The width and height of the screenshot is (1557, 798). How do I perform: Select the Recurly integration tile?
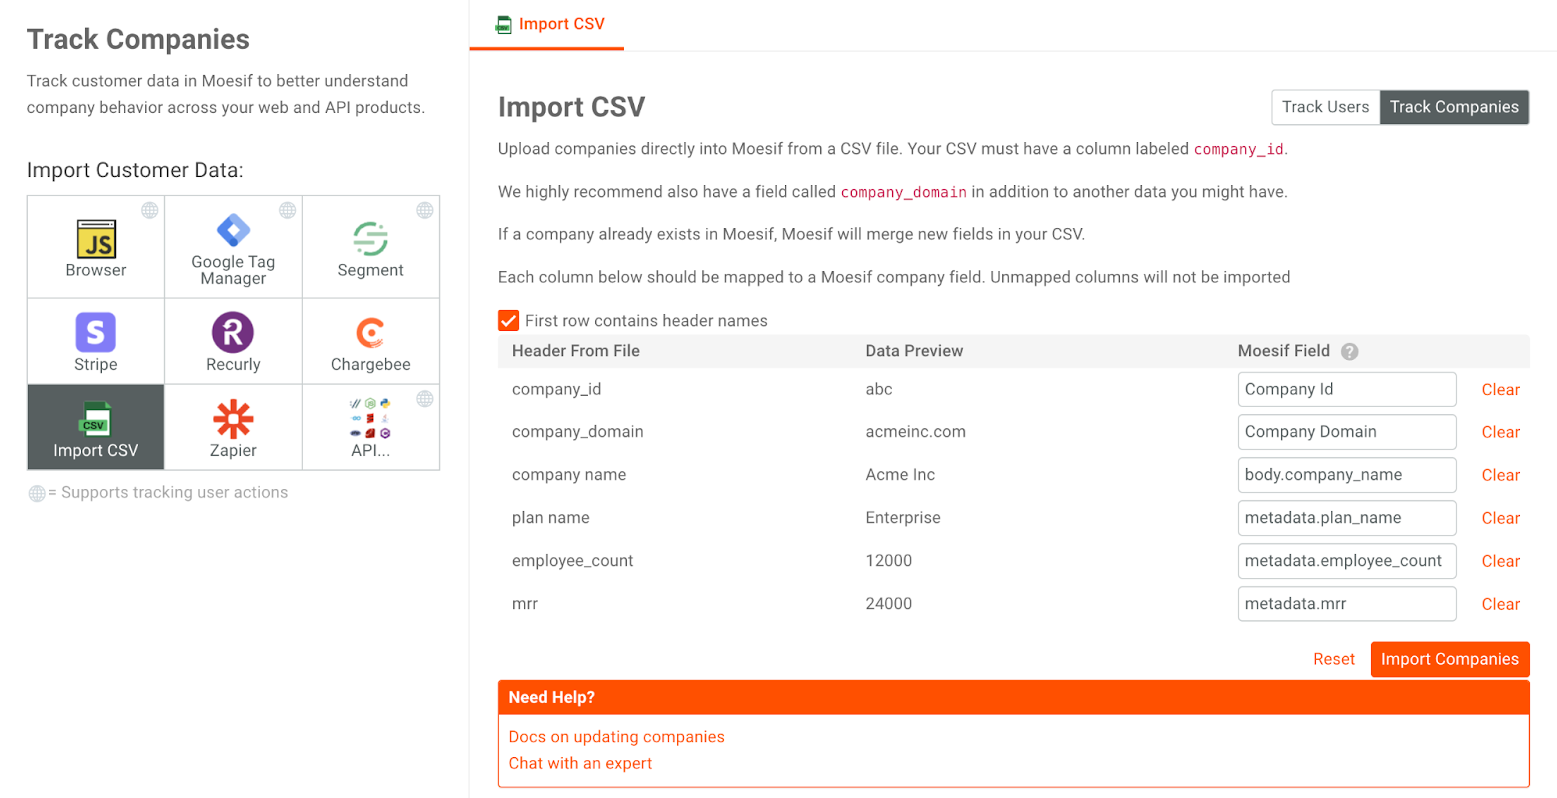(233, 341)
